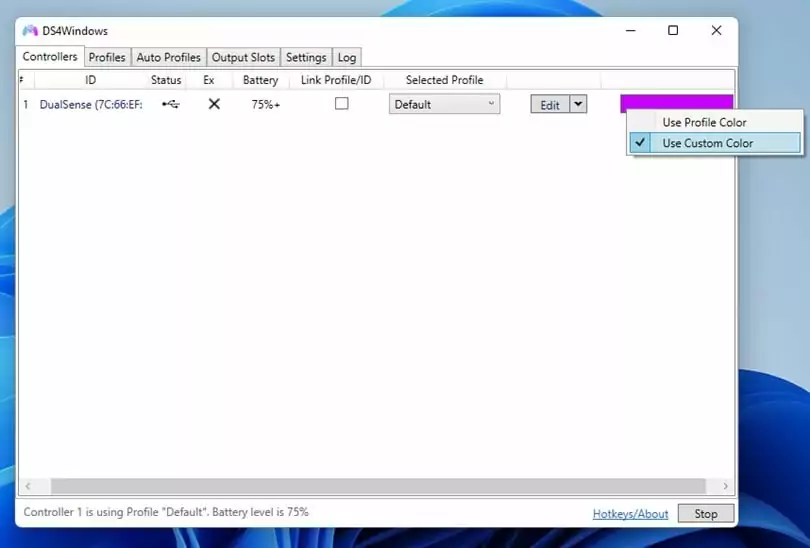The width and height of the screenshot is (810, 548).
Task: View the Log tab
Action: coord(347,58)
